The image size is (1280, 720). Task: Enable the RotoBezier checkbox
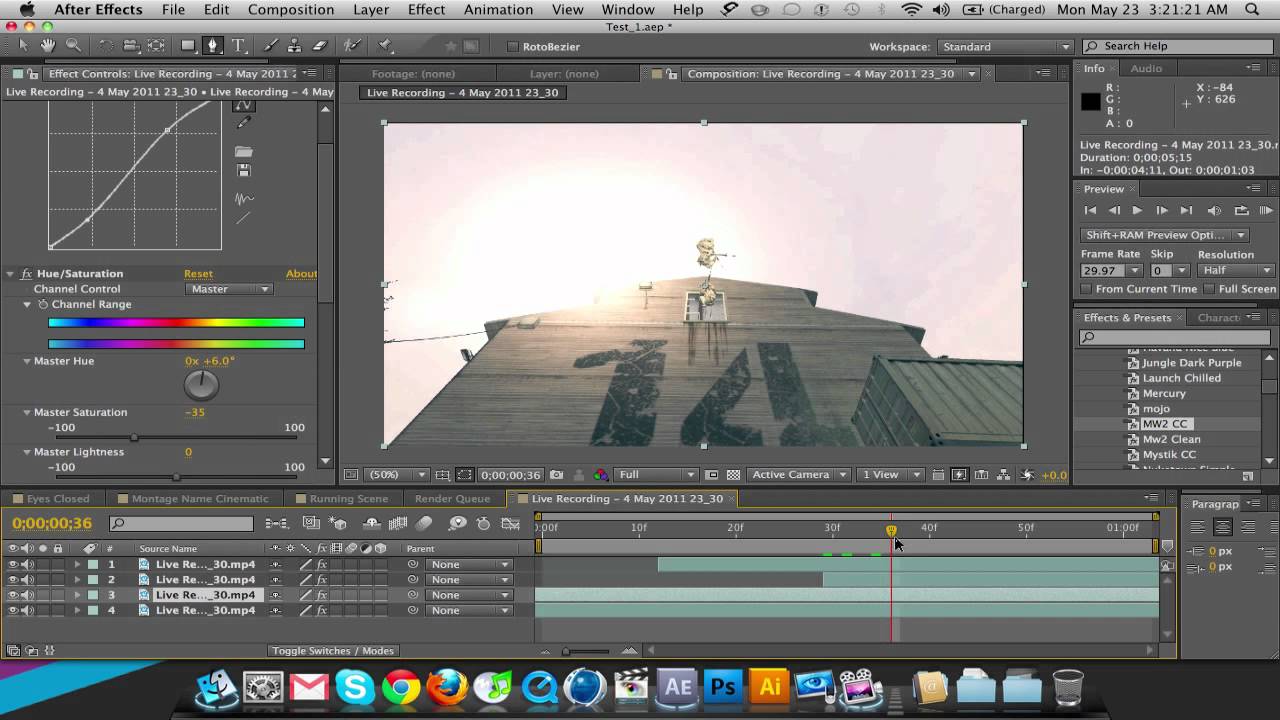[513, 47]
